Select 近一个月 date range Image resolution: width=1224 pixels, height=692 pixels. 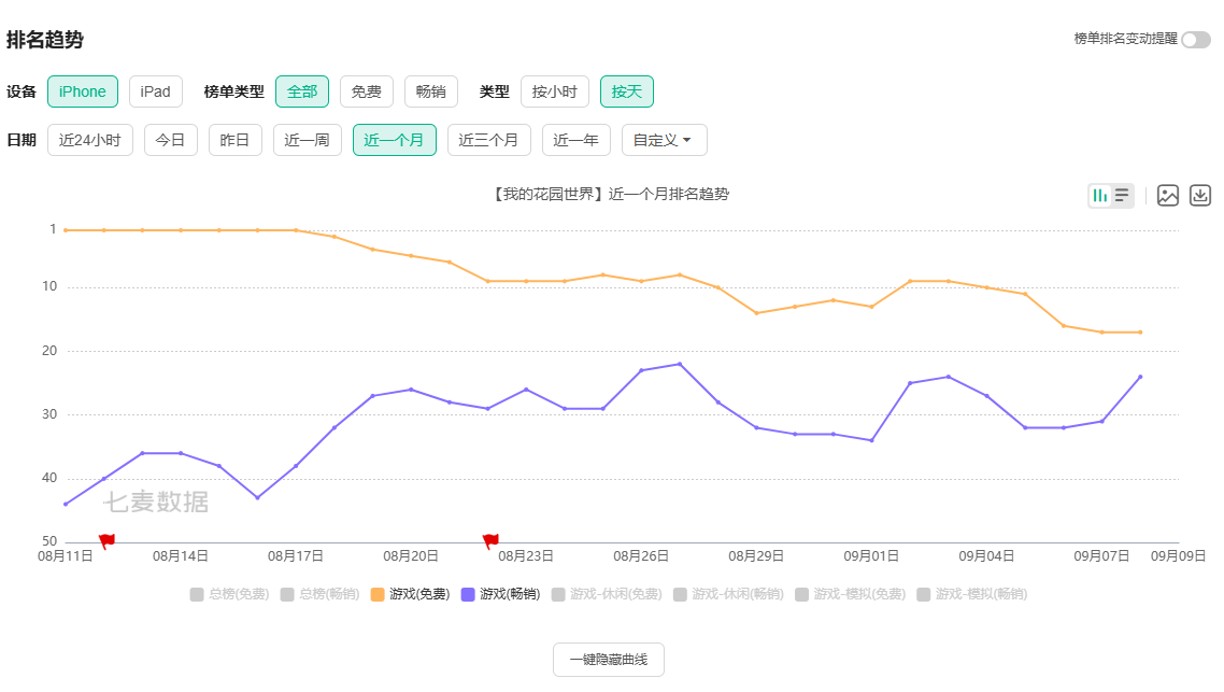click(x=394, y=140)
